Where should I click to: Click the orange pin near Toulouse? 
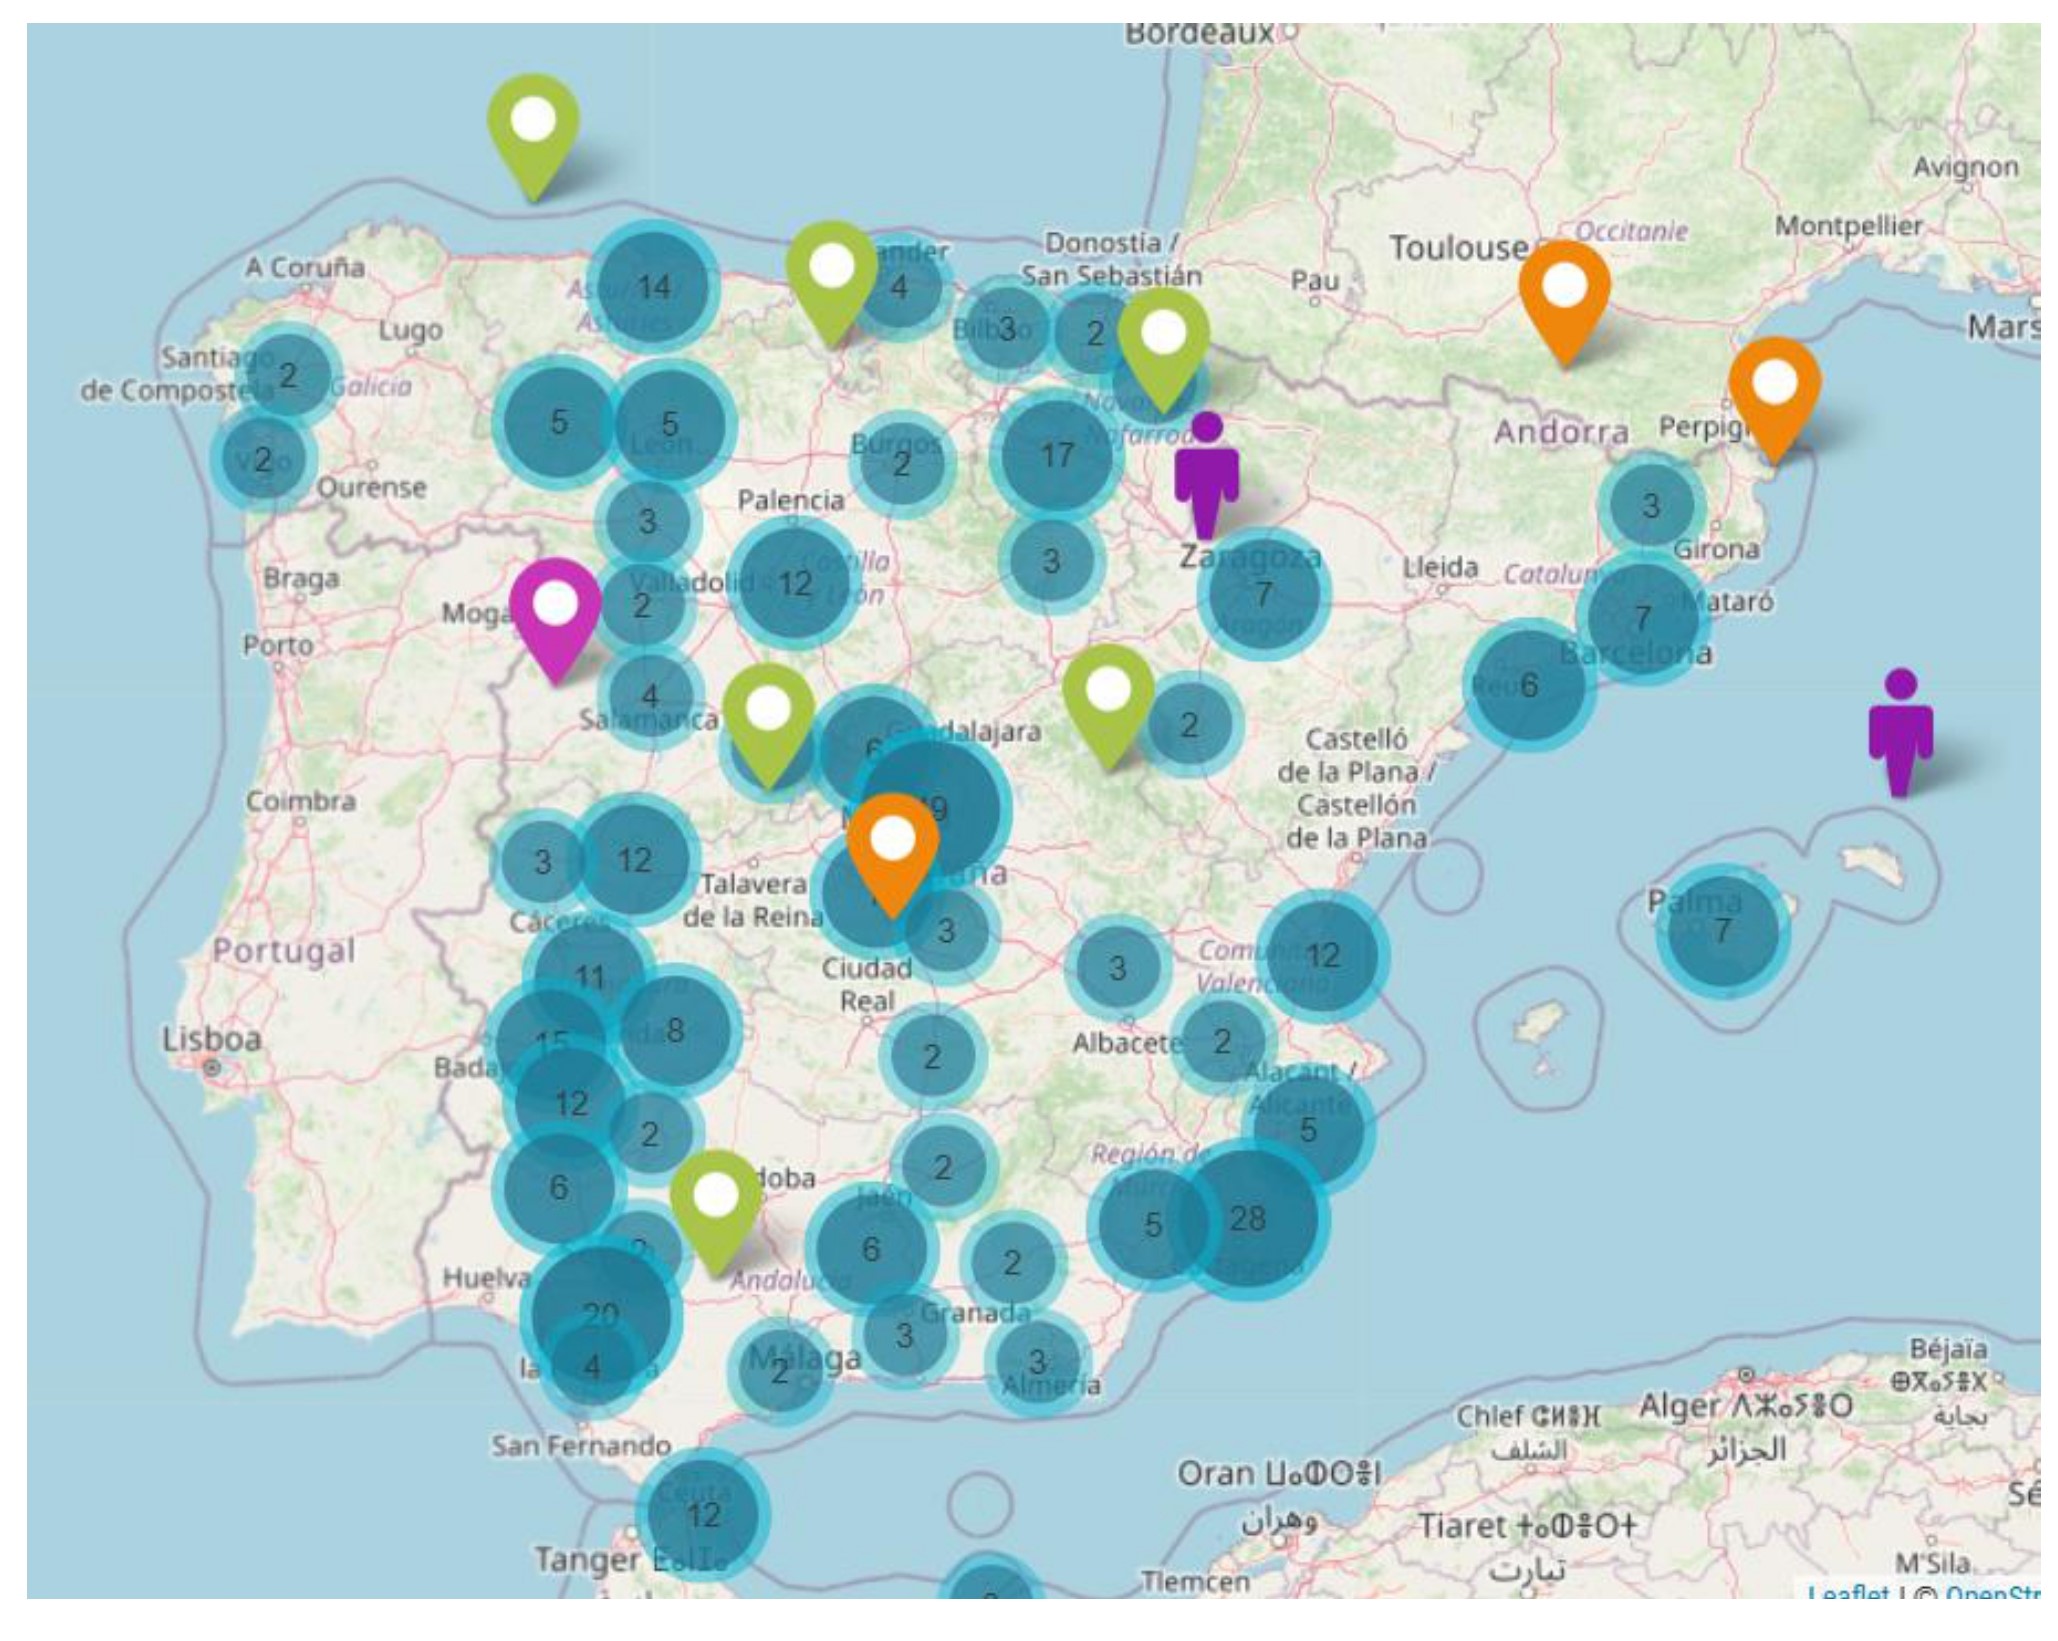pos(1563,291)
